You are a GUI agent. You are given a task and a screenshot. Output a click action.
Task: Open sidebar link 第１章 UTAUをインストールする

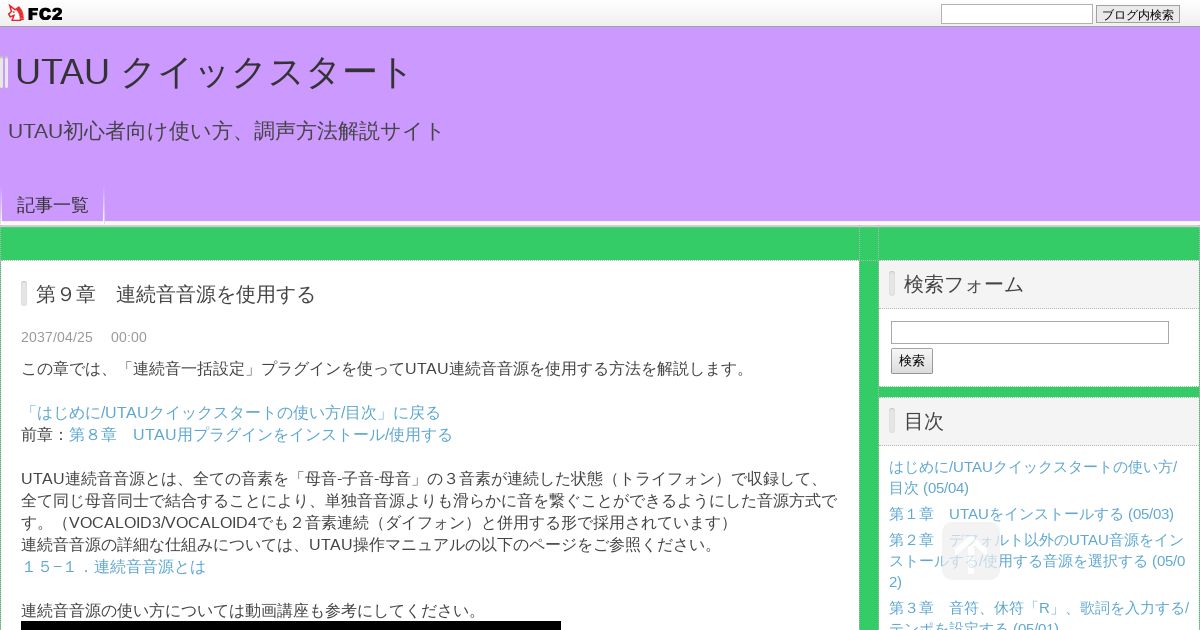(1031, 513)
